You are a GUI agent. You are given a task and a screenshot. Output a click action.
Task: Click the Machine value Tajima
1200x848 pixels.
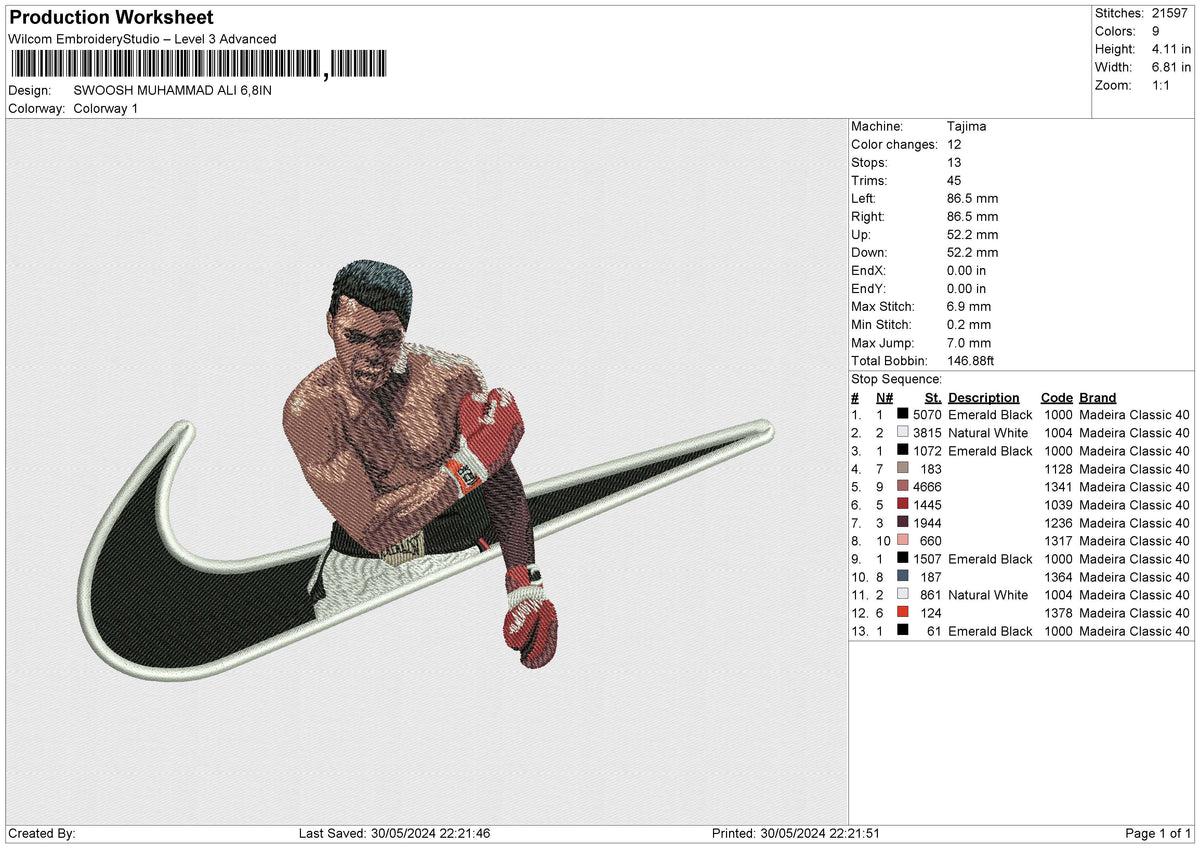pos(967,127)
